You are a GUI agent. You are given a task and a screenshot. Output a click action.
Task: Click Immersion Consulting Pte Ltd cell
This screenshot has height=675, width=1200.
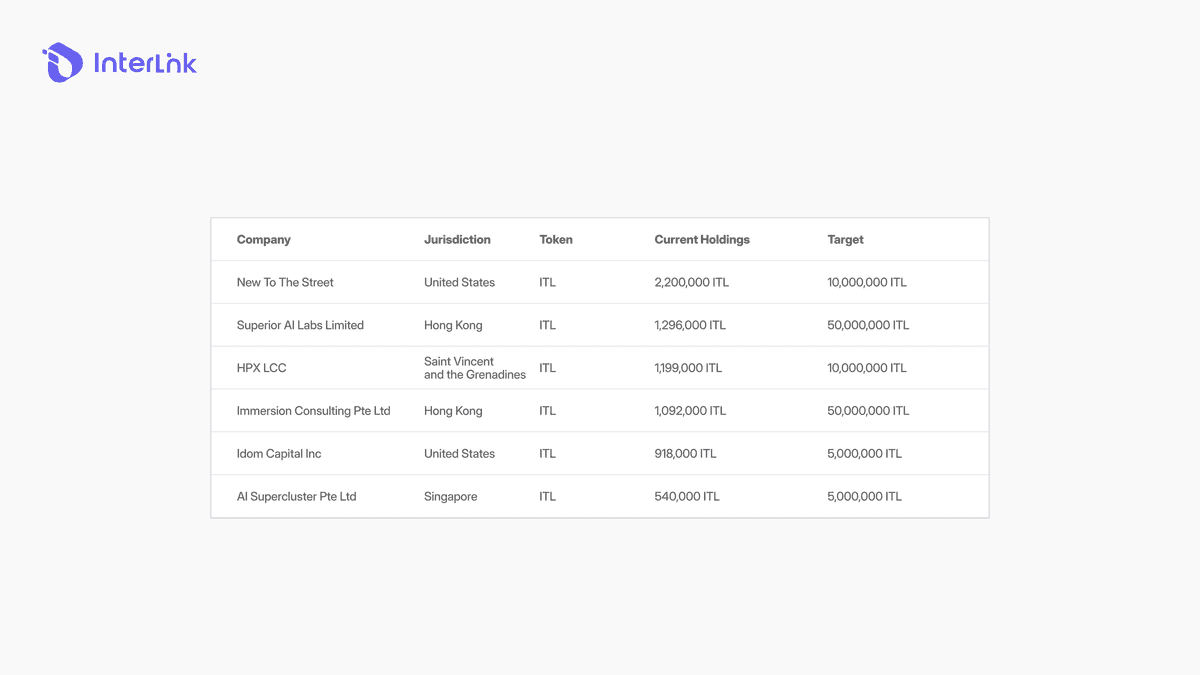(x=313, y=411)
